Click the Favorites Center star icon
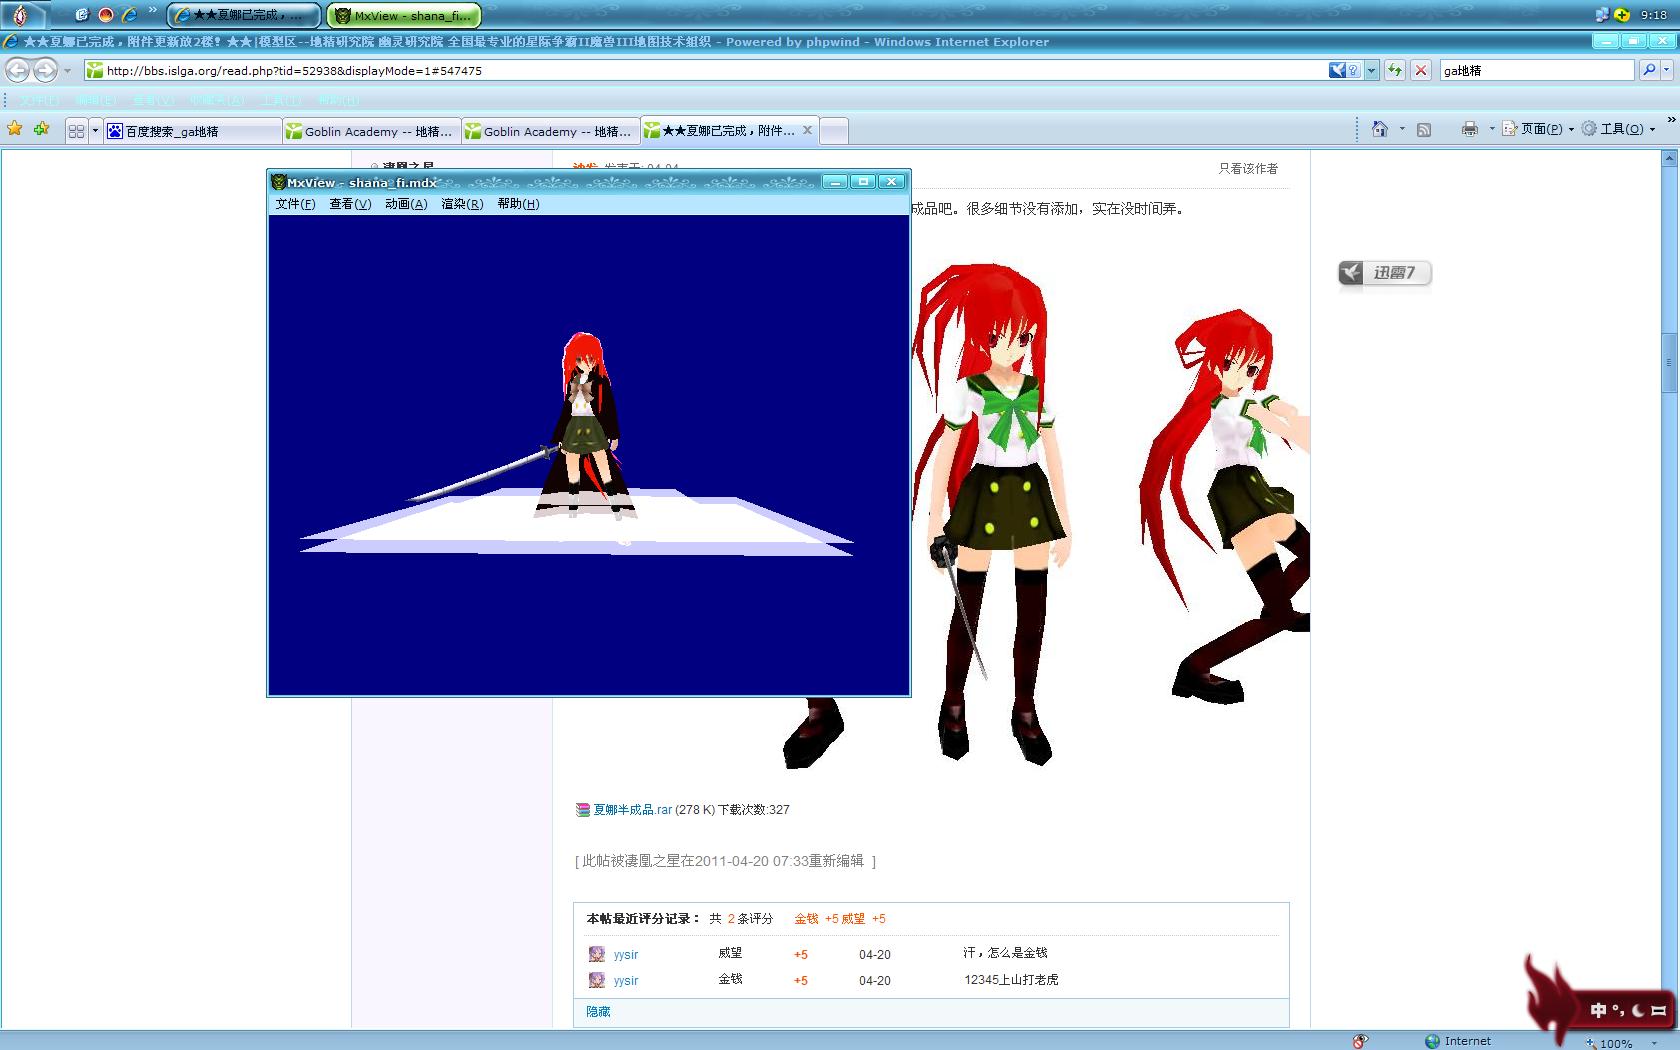Screen dimensions: 1680x1050 15,129
